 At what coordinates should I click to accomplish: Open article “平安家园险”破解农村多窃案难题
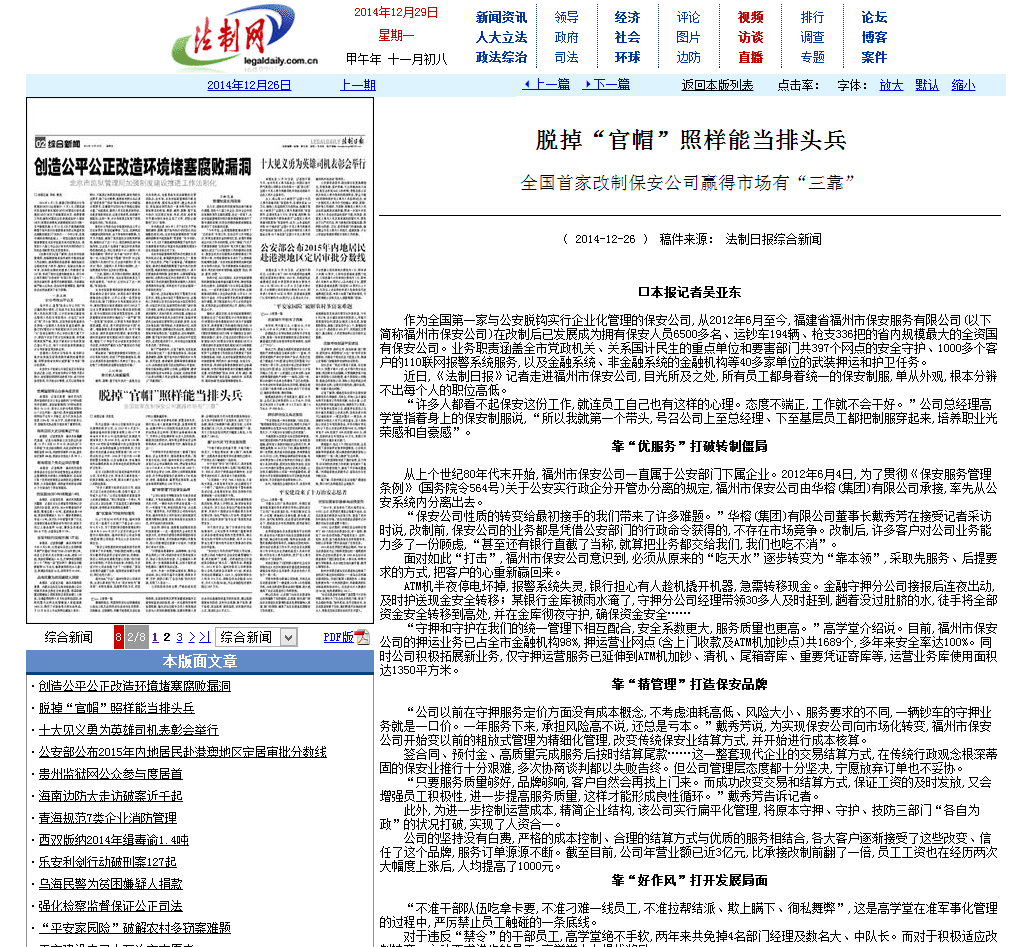click(x=135, y=928)
